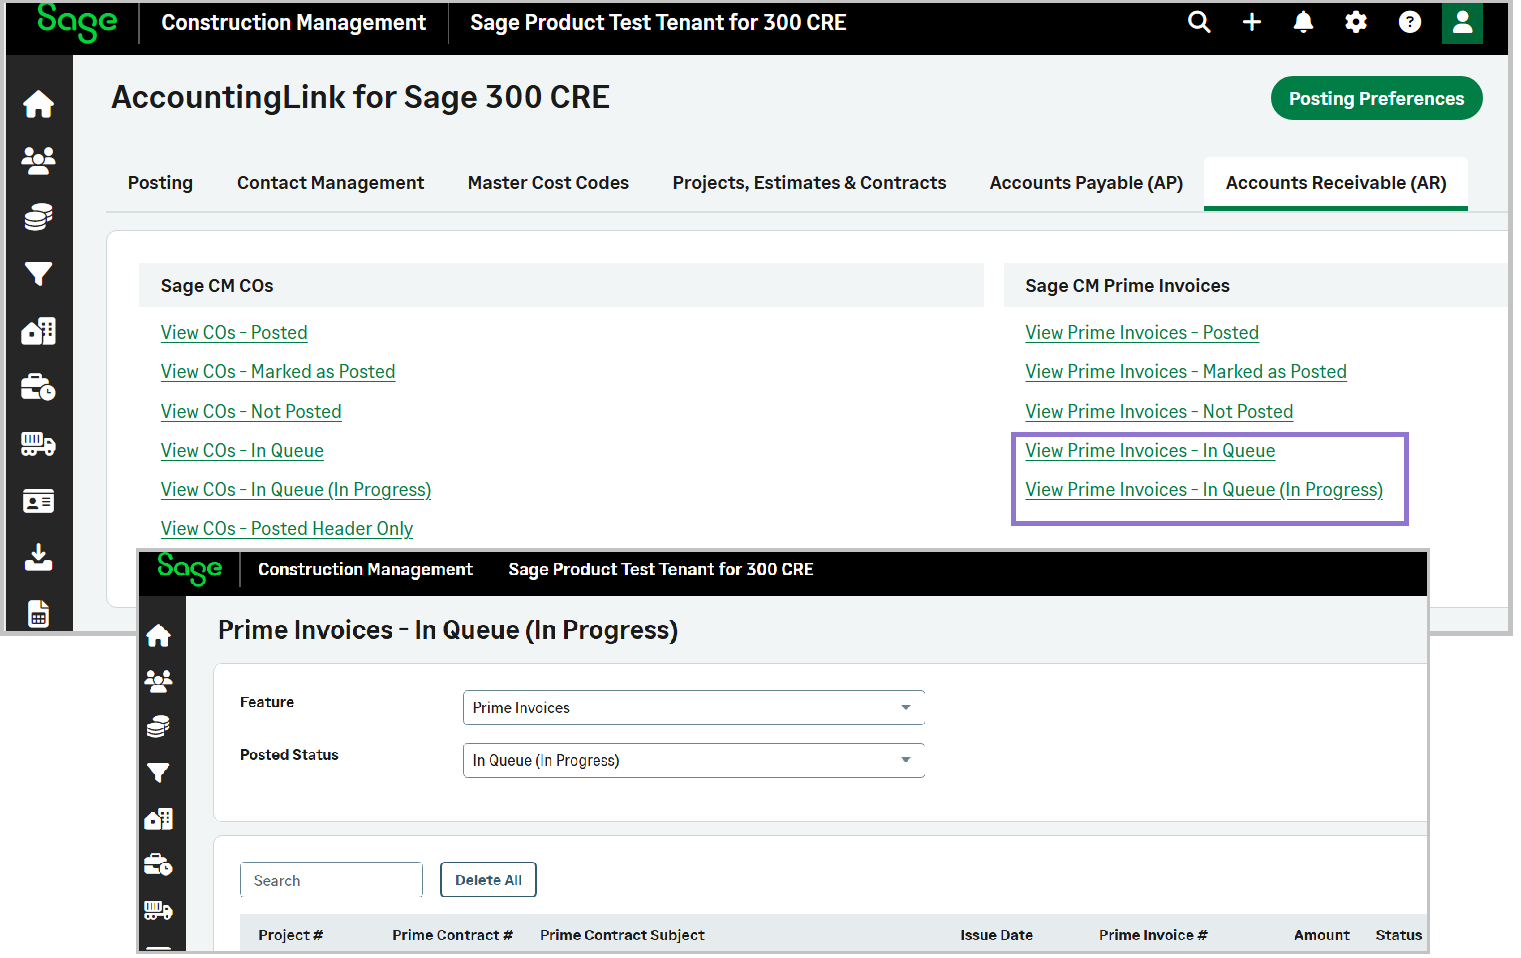Open View COs - Posted link
The width and height of the screenshot is (1521, 958).
coord(234,333)
